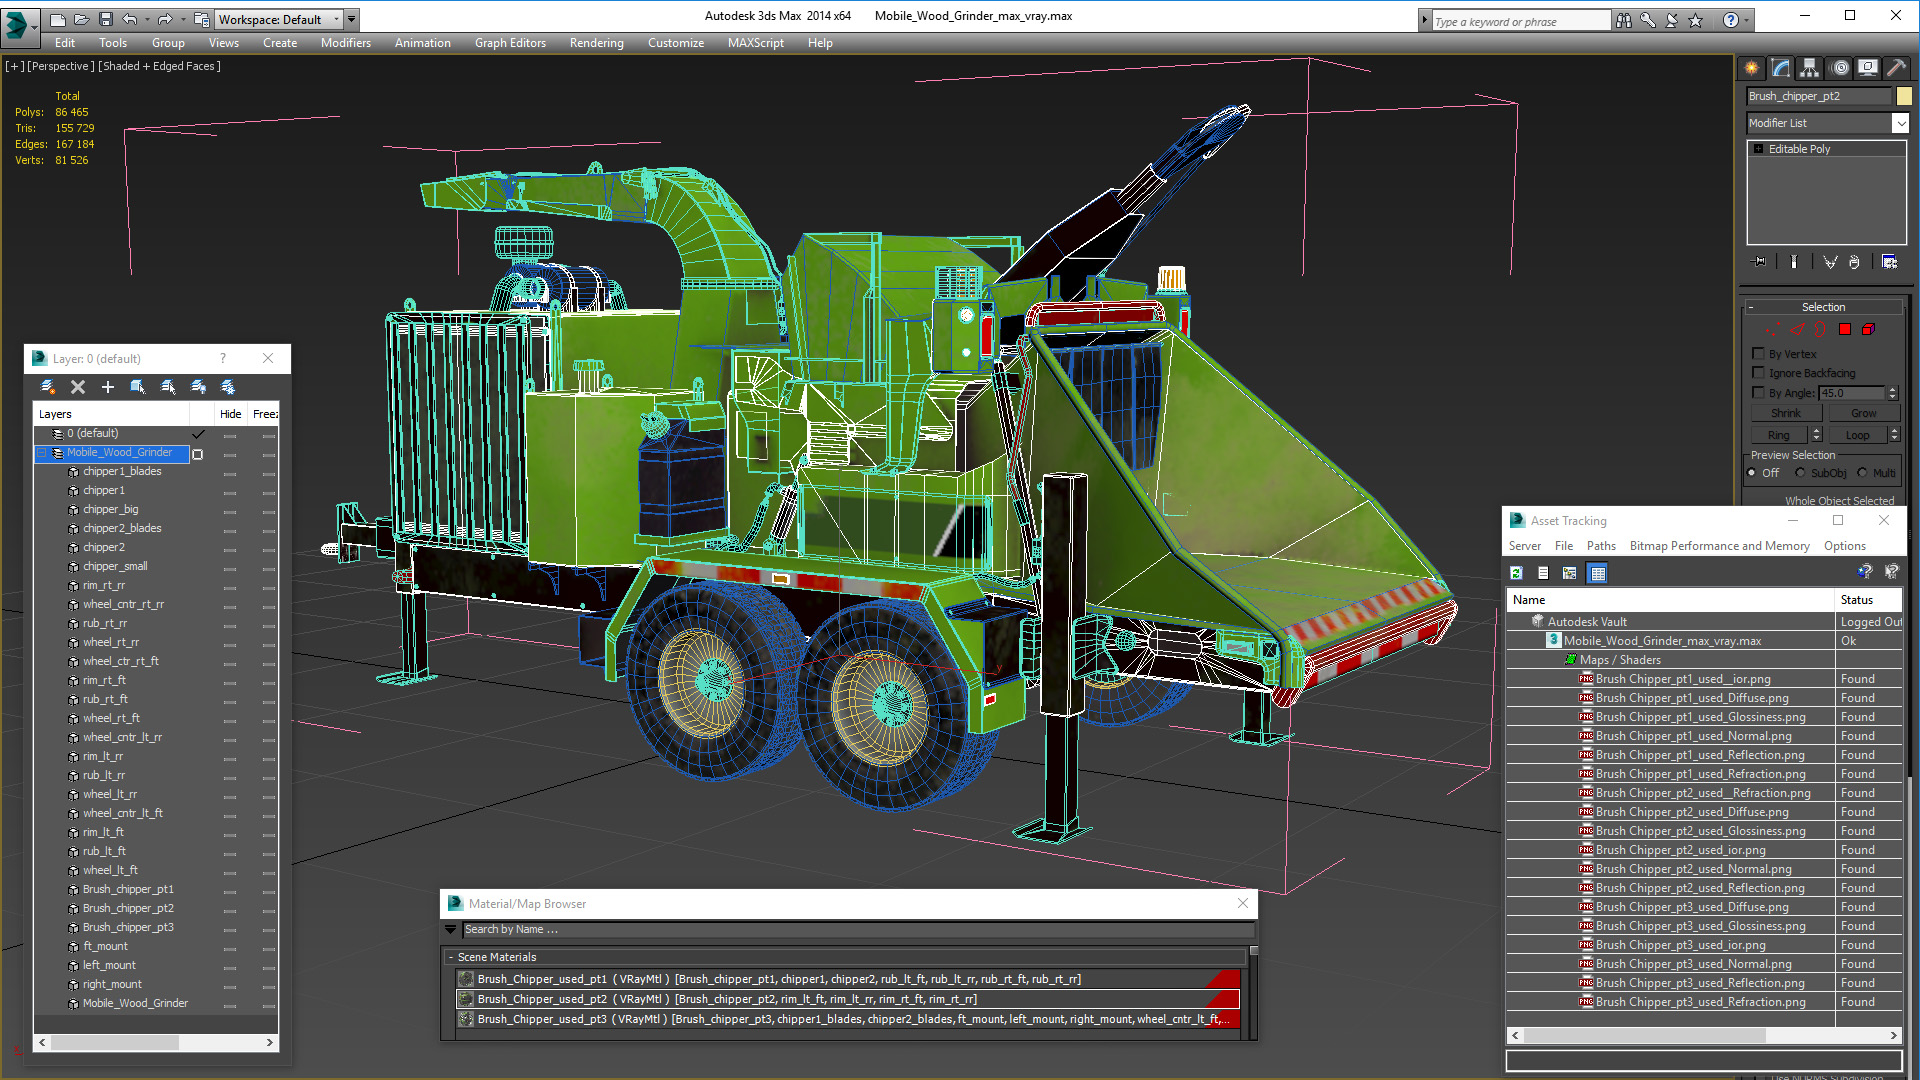This screenshot has width=1920, height=1080.
Task: Toggle hide dash for chipper1_blades row
Action: point(230,473)
